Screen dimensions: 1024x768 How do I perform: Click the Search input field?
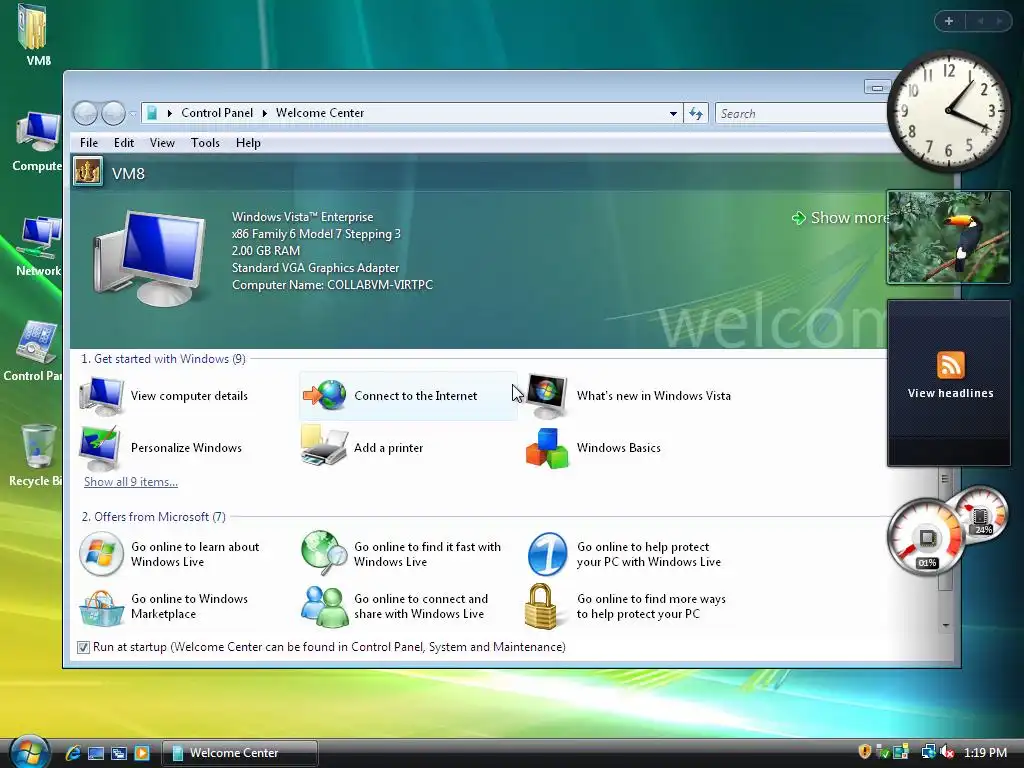(x=802, y=114)
